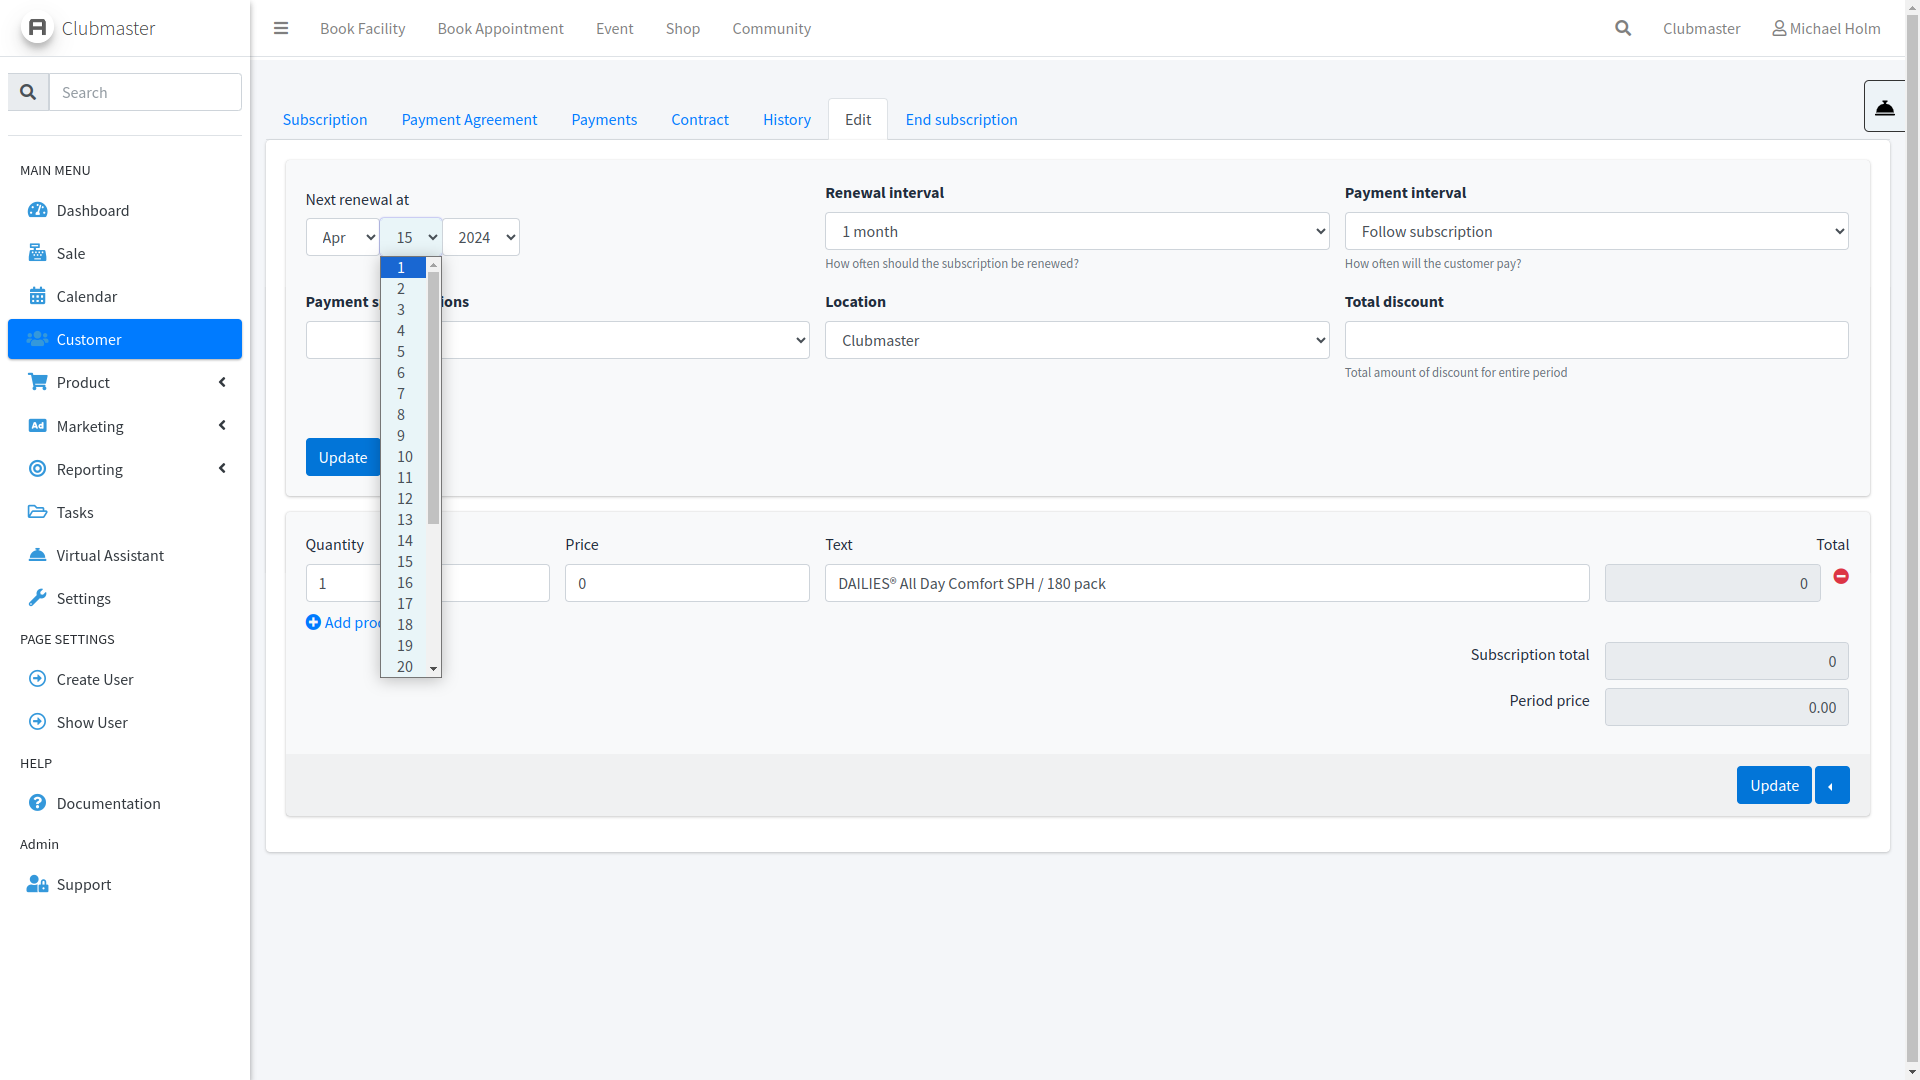Screen dimensions: 1920x1080
Task: Click the Dashboard gauge icon in sidebar
Action: click(x=37, y=210)
